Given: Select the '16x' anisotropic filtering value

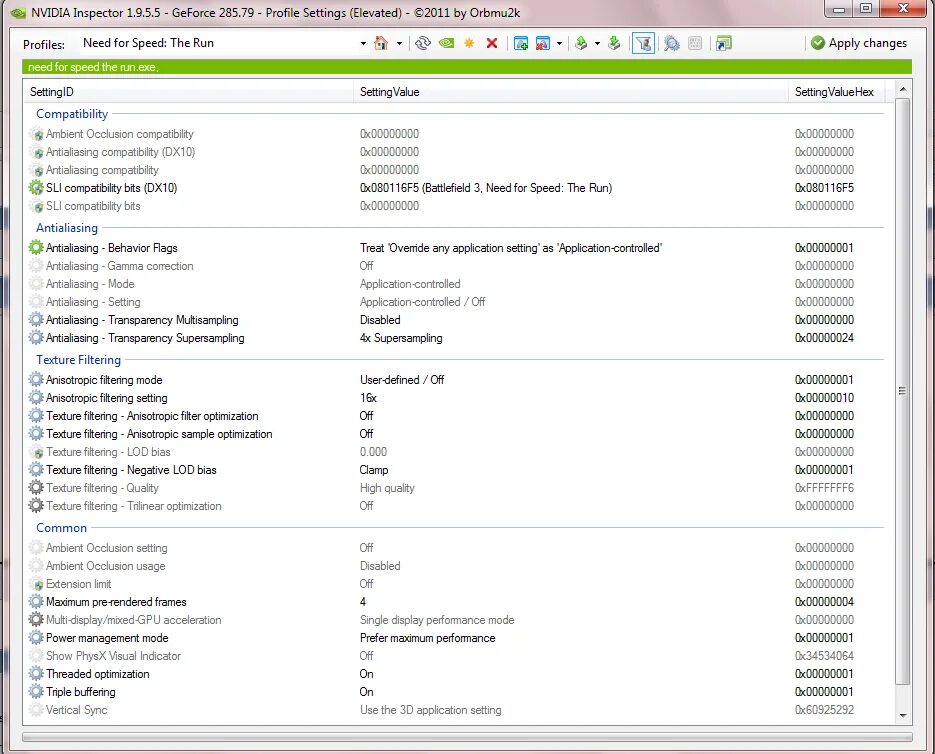Looking at the screenshot, I should coord(368,398).
